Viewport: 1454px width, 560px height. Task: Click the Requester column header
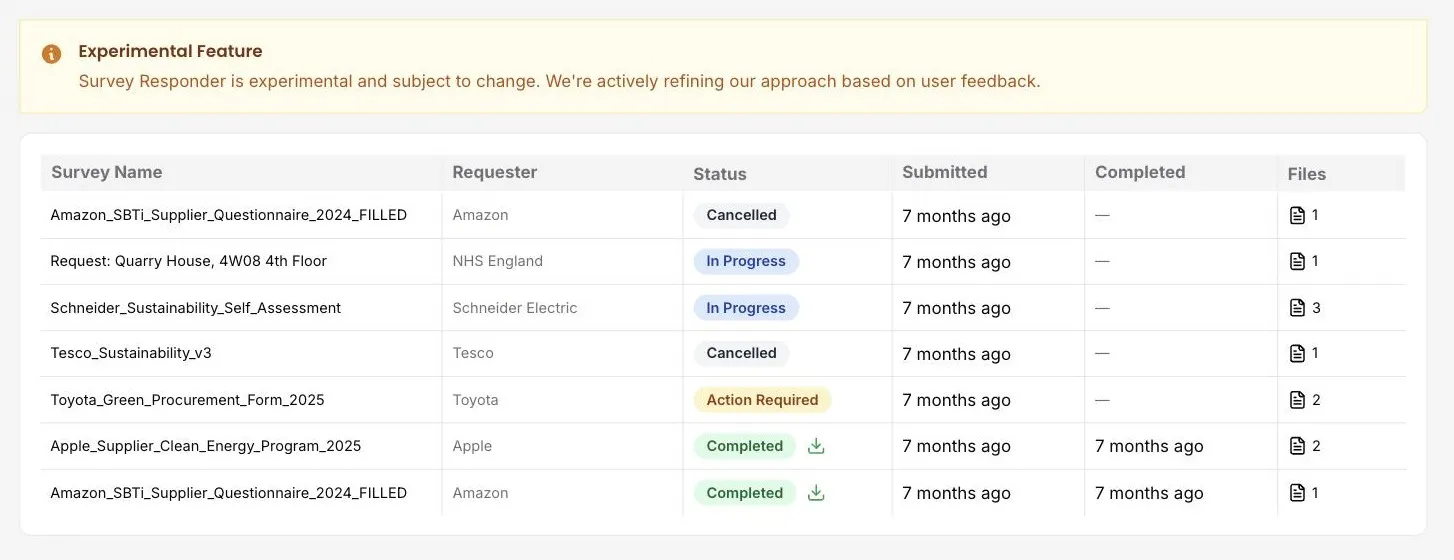pyautogui.click(x=495, y=172)
